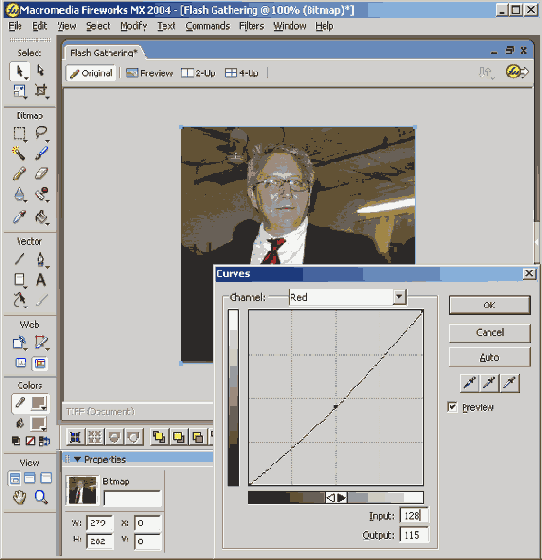The height and width of the screenshot is (560, 542).
Task: Click Cancel in the Curves dialog
Action: point(490,332)
